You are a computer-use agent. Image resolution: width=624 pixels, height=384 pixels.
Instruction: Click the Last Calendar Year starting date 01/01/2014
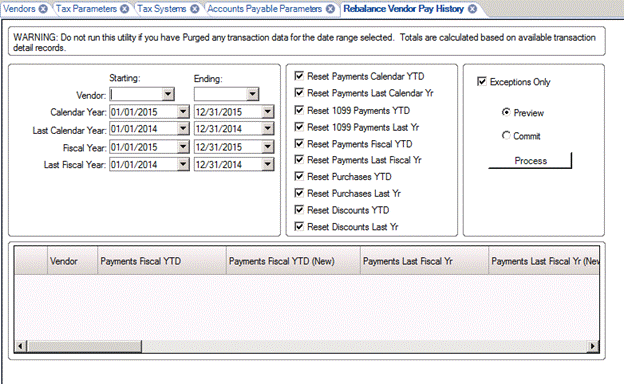tap(134, 129)
